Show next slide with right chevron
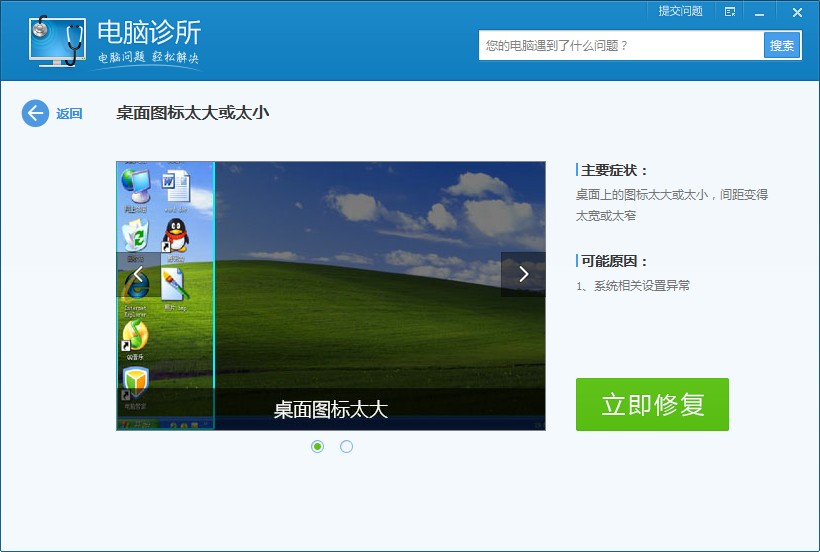The image size is (820, 552). tap(523, 274)
